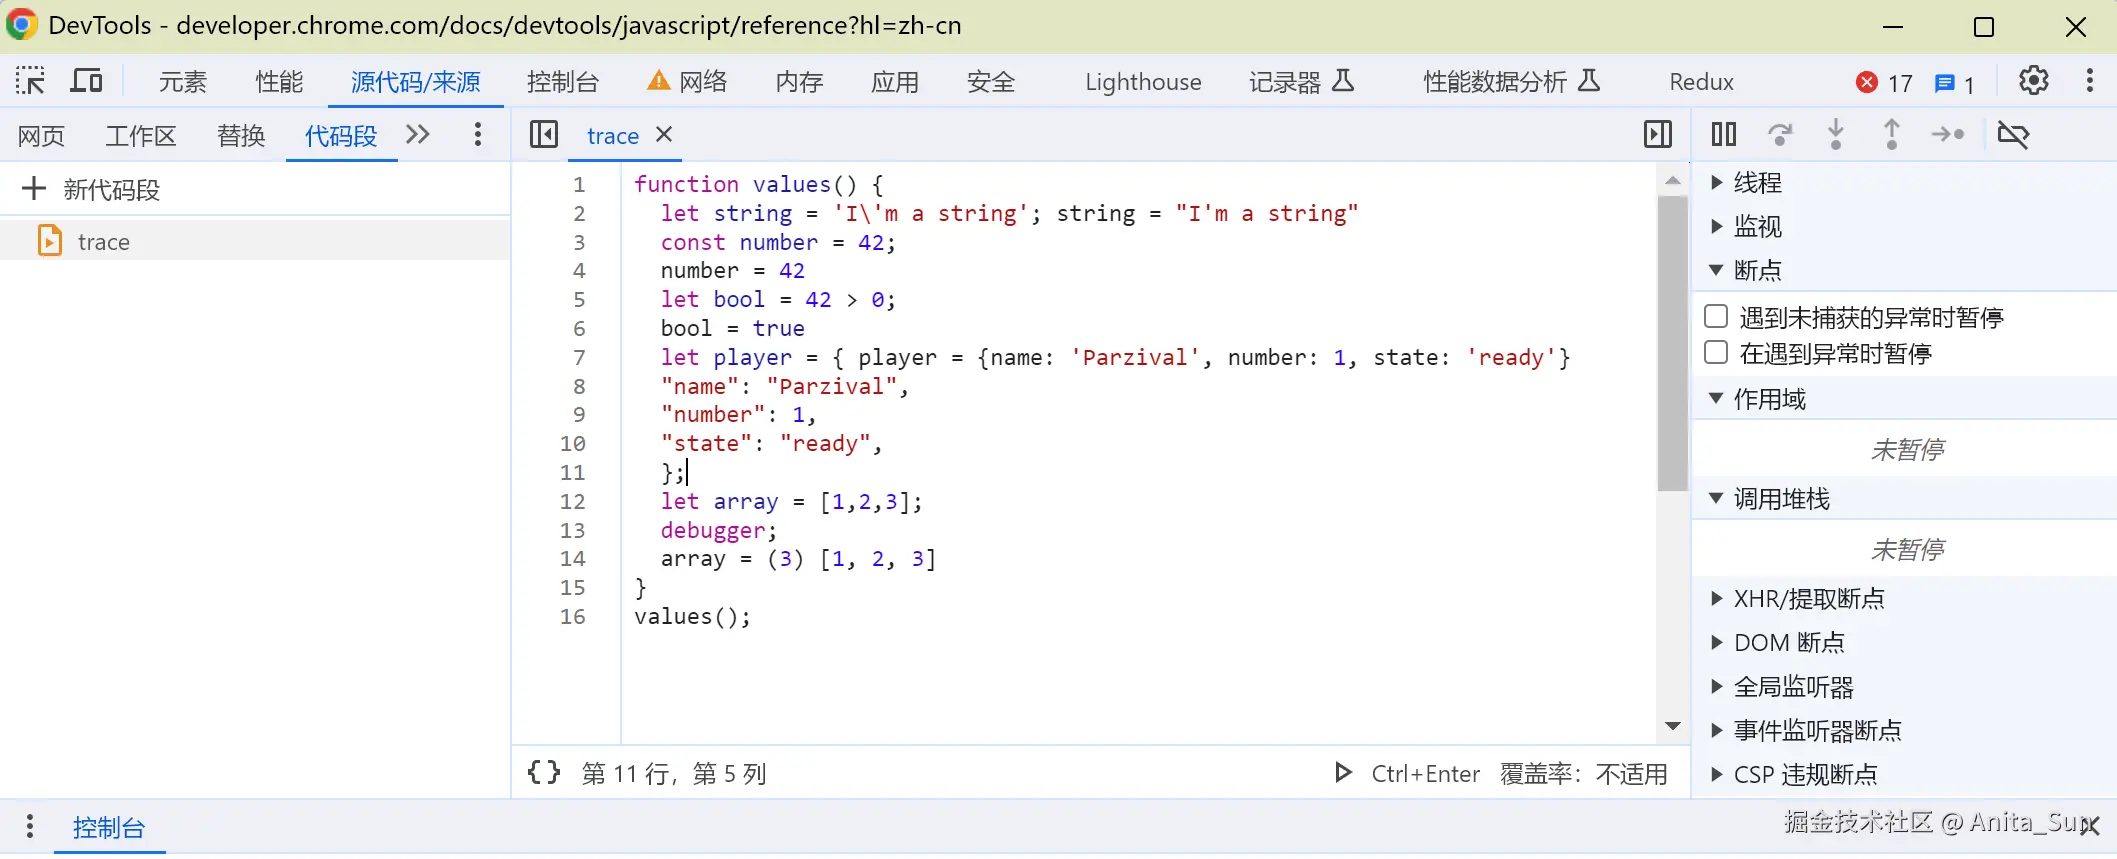Image resolution: width=2117 pixels, height=859 pixels.
Task: Show more navigator tabs chevron
Action: [x=418, y=134]
